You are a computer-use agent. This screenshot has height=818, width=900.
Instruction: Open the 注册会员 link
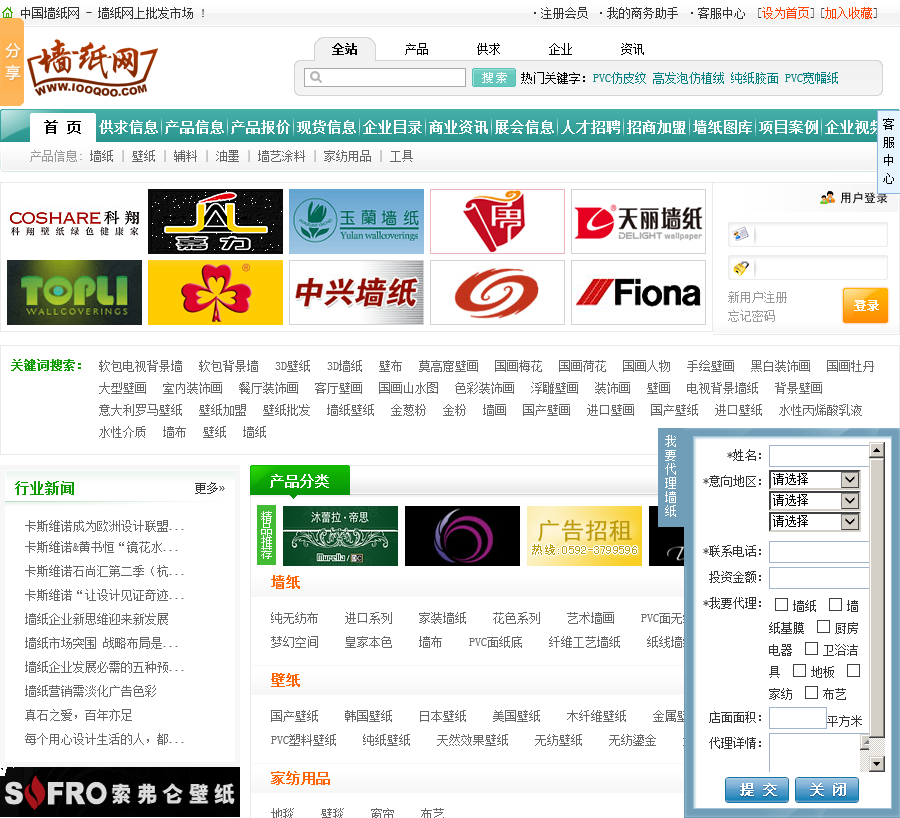tap(564, 13)
